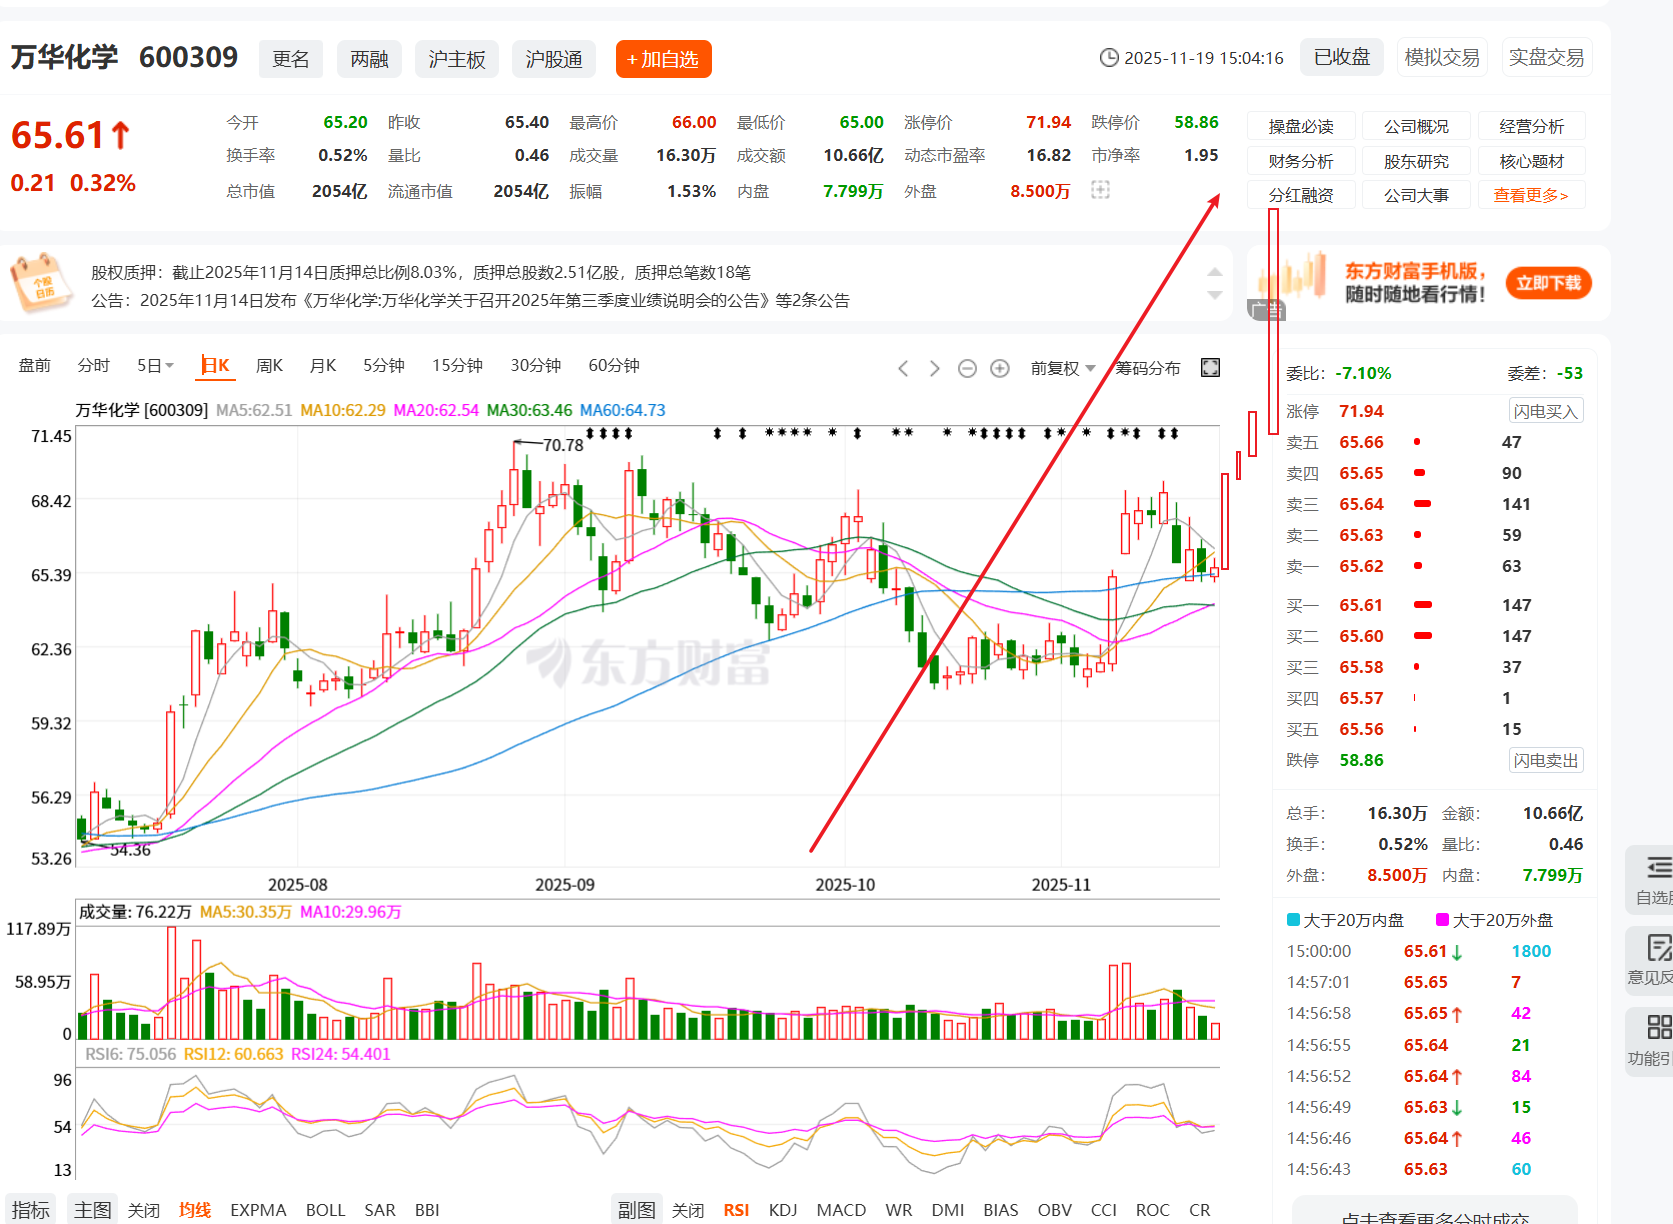Image resolution: width=1673 pixels, height=1224 pixels.
Task: Click the clock icon beside timestamp
Action: click(x=1109, y=58)
